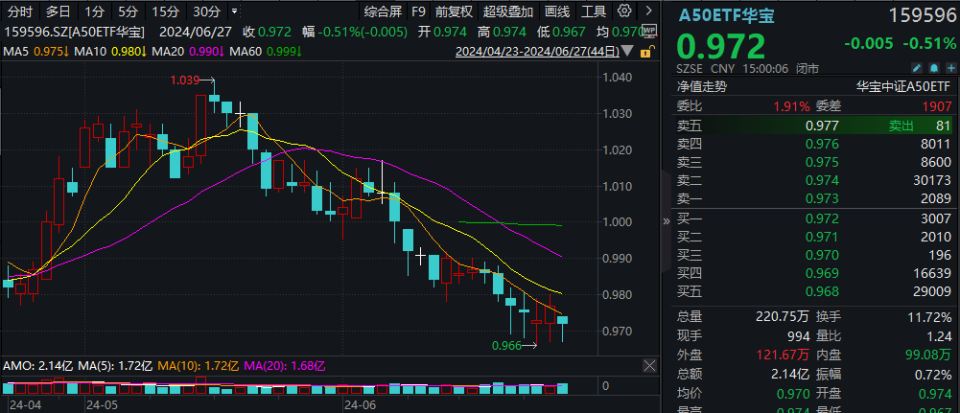Click the 换手 11.72% value
The width and height of the screenshot is (960, 413).
[931, 317]
